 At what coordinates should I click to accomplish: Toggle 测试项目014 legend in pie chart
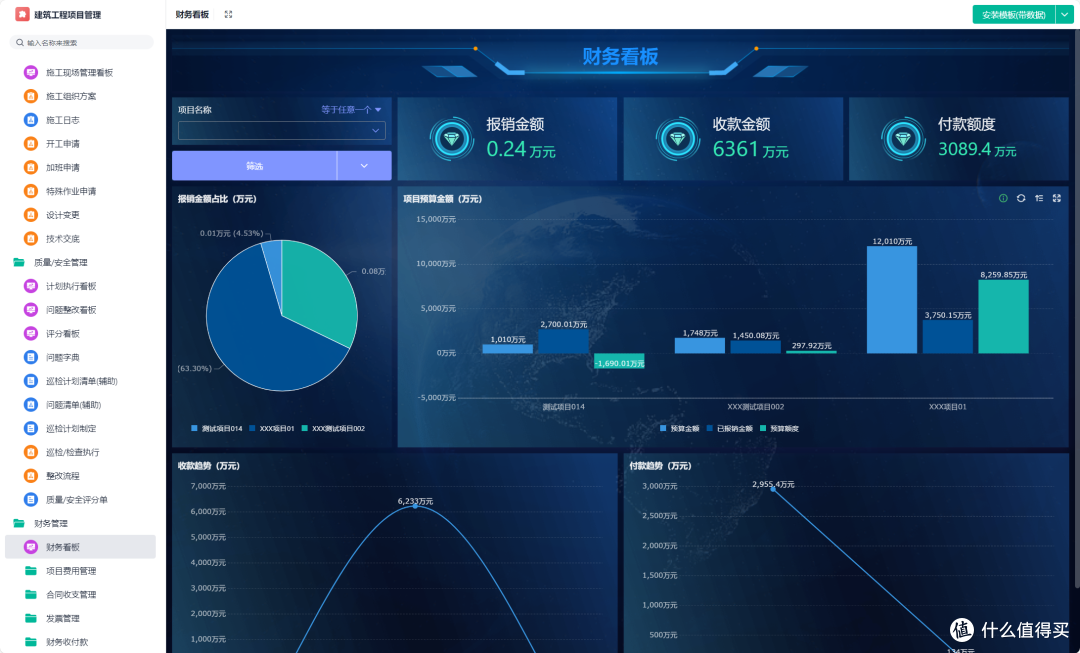point(217,428)
